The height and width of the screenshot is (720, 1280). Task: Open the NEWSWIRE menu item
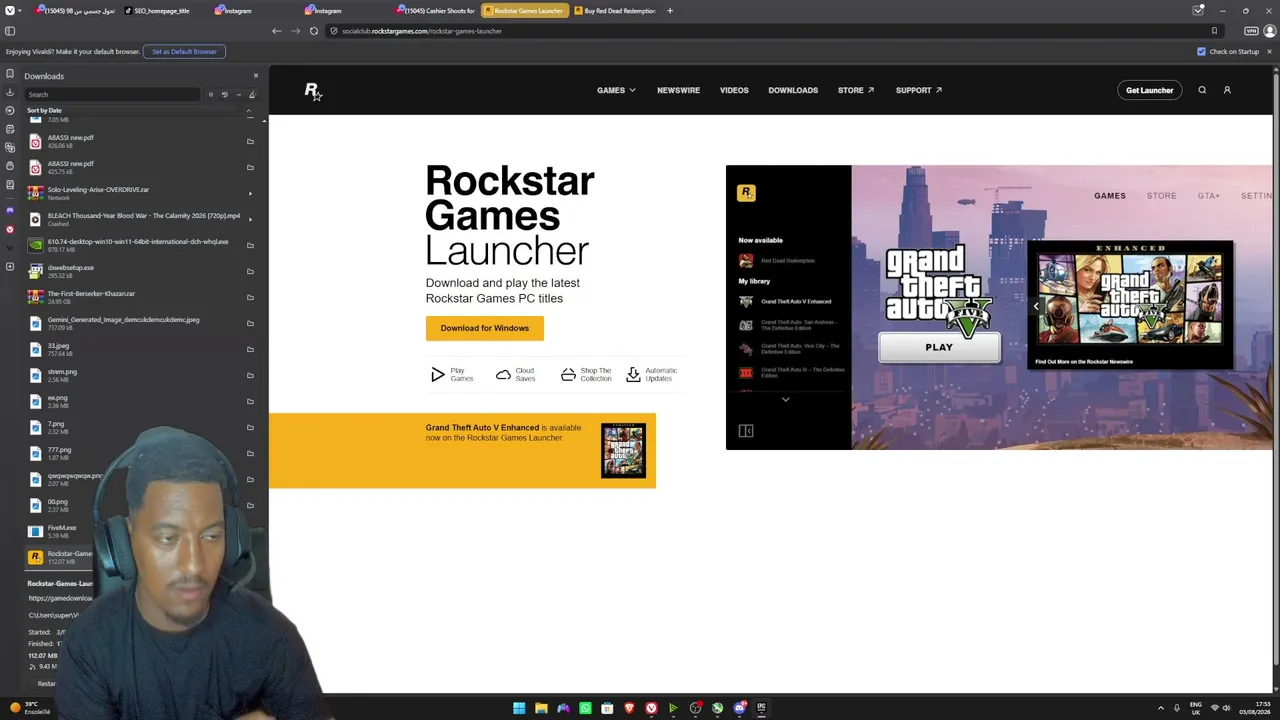click(678, 90)
